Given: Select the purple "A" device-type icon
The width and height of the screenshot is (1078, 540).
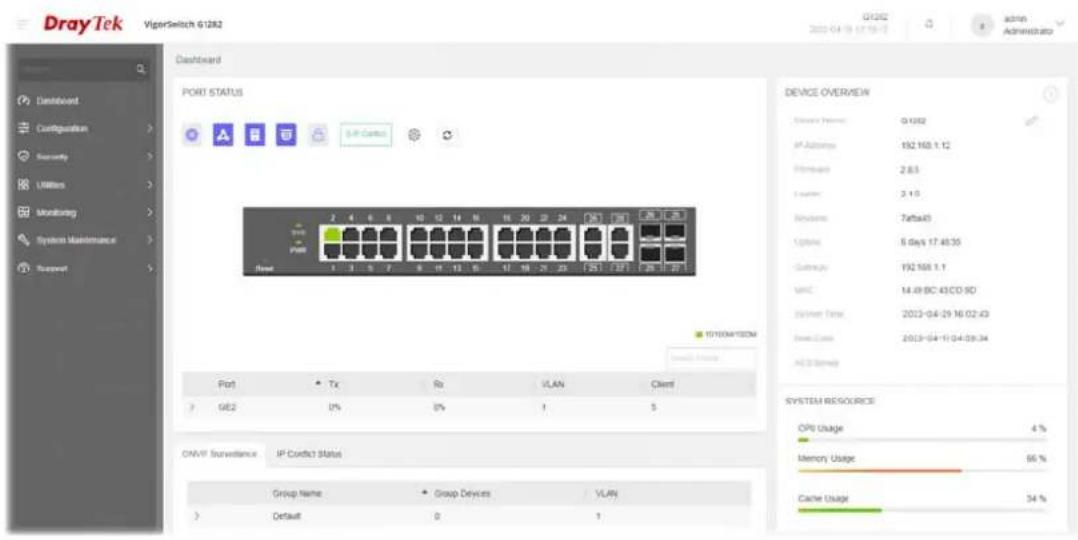Looking at the screenshot, I should point(222,136).
